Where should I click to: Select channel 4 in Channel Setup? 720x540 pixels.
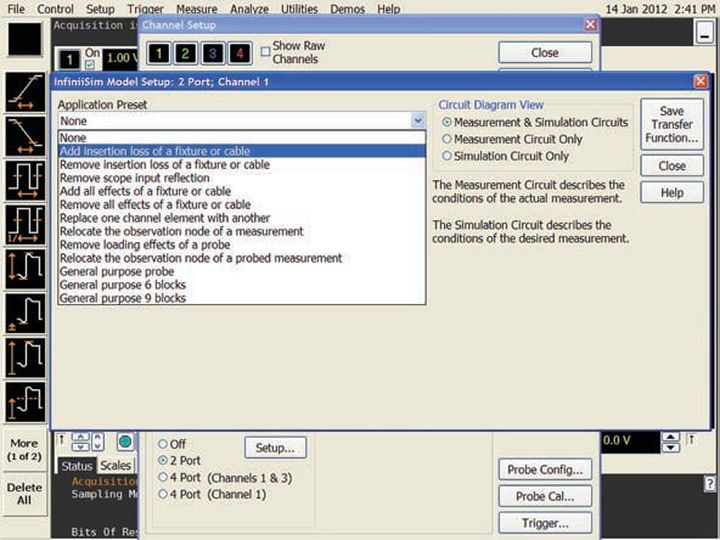click(239, 54)
